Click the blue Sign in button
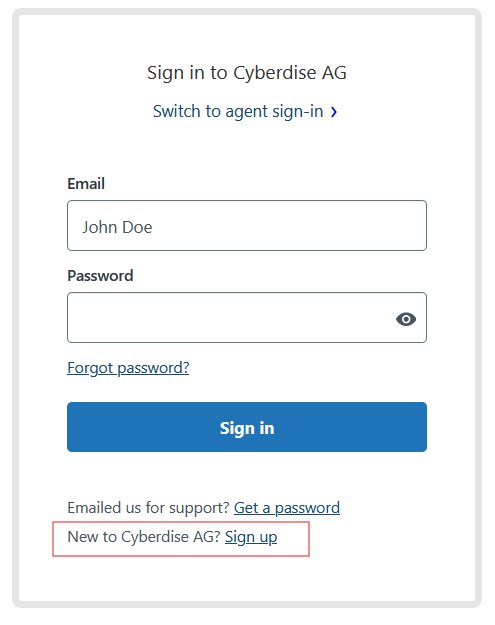Image resolution: width=495 pixels, height=625 pixels. click(247, 427)
